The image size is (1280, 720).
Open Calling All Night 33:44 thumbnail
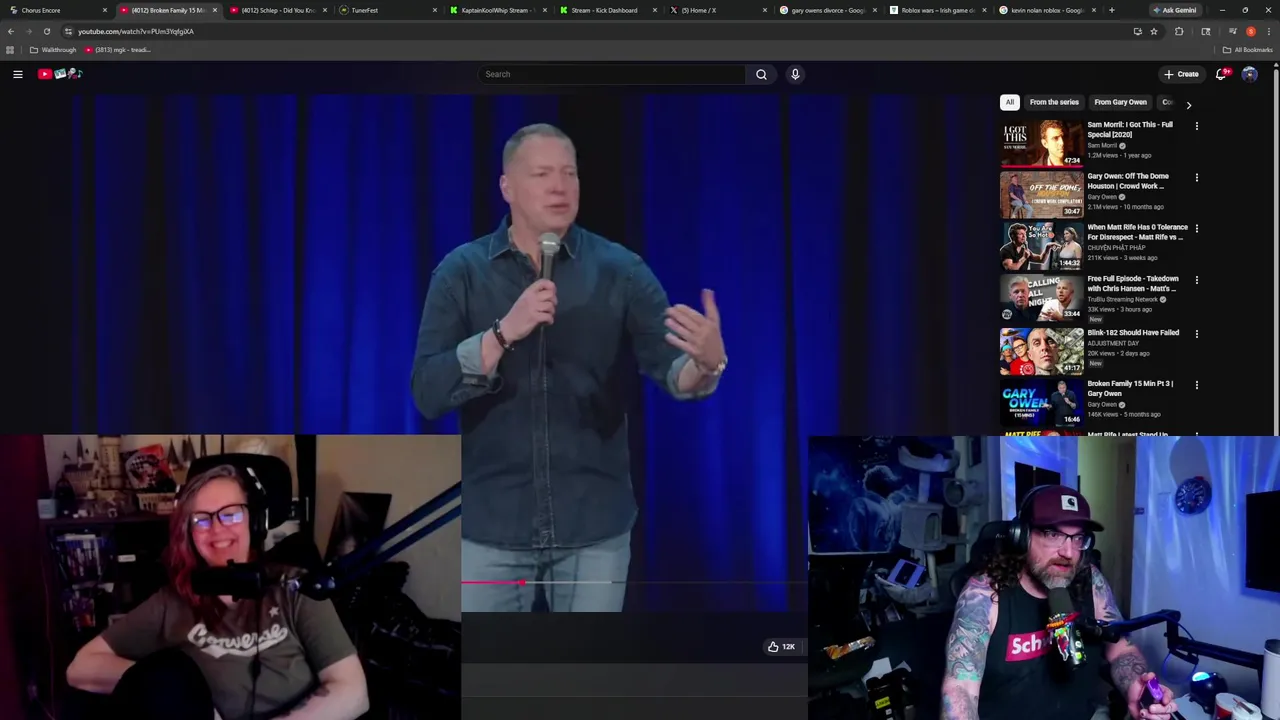click(1041, 298)
